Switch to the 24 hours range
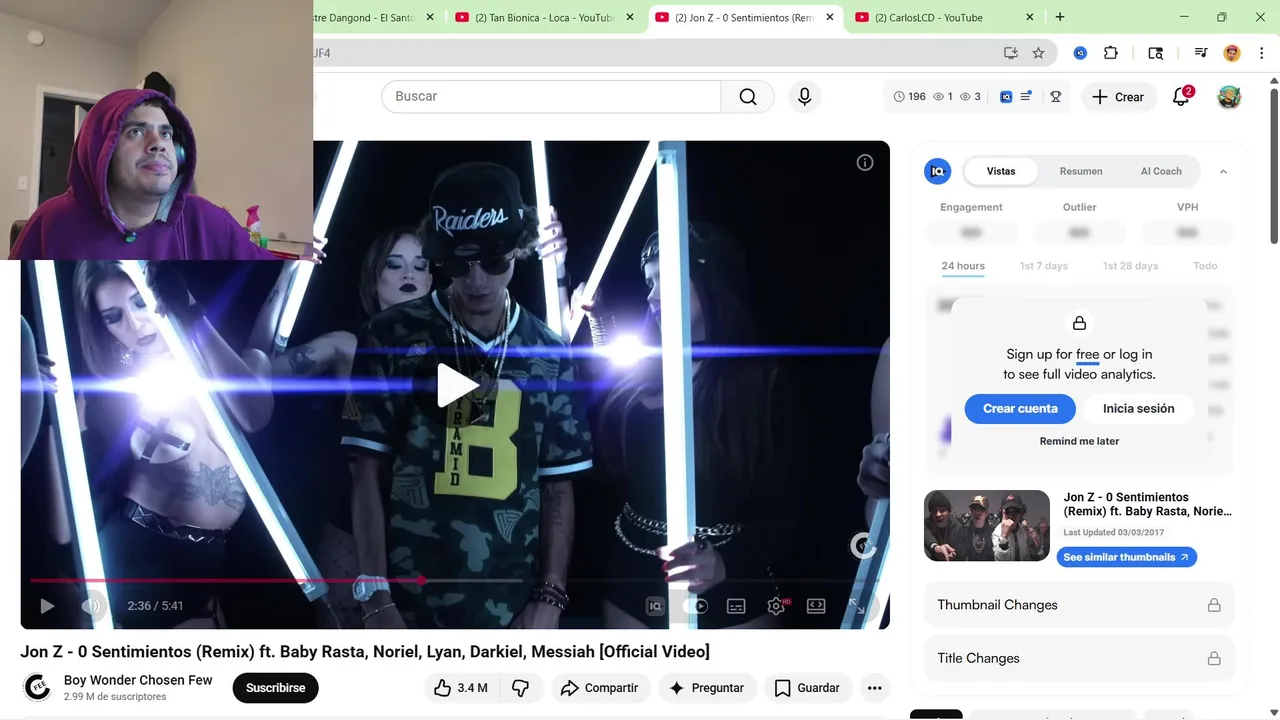This screenshot has height=720, width=1280. [963, 266]
